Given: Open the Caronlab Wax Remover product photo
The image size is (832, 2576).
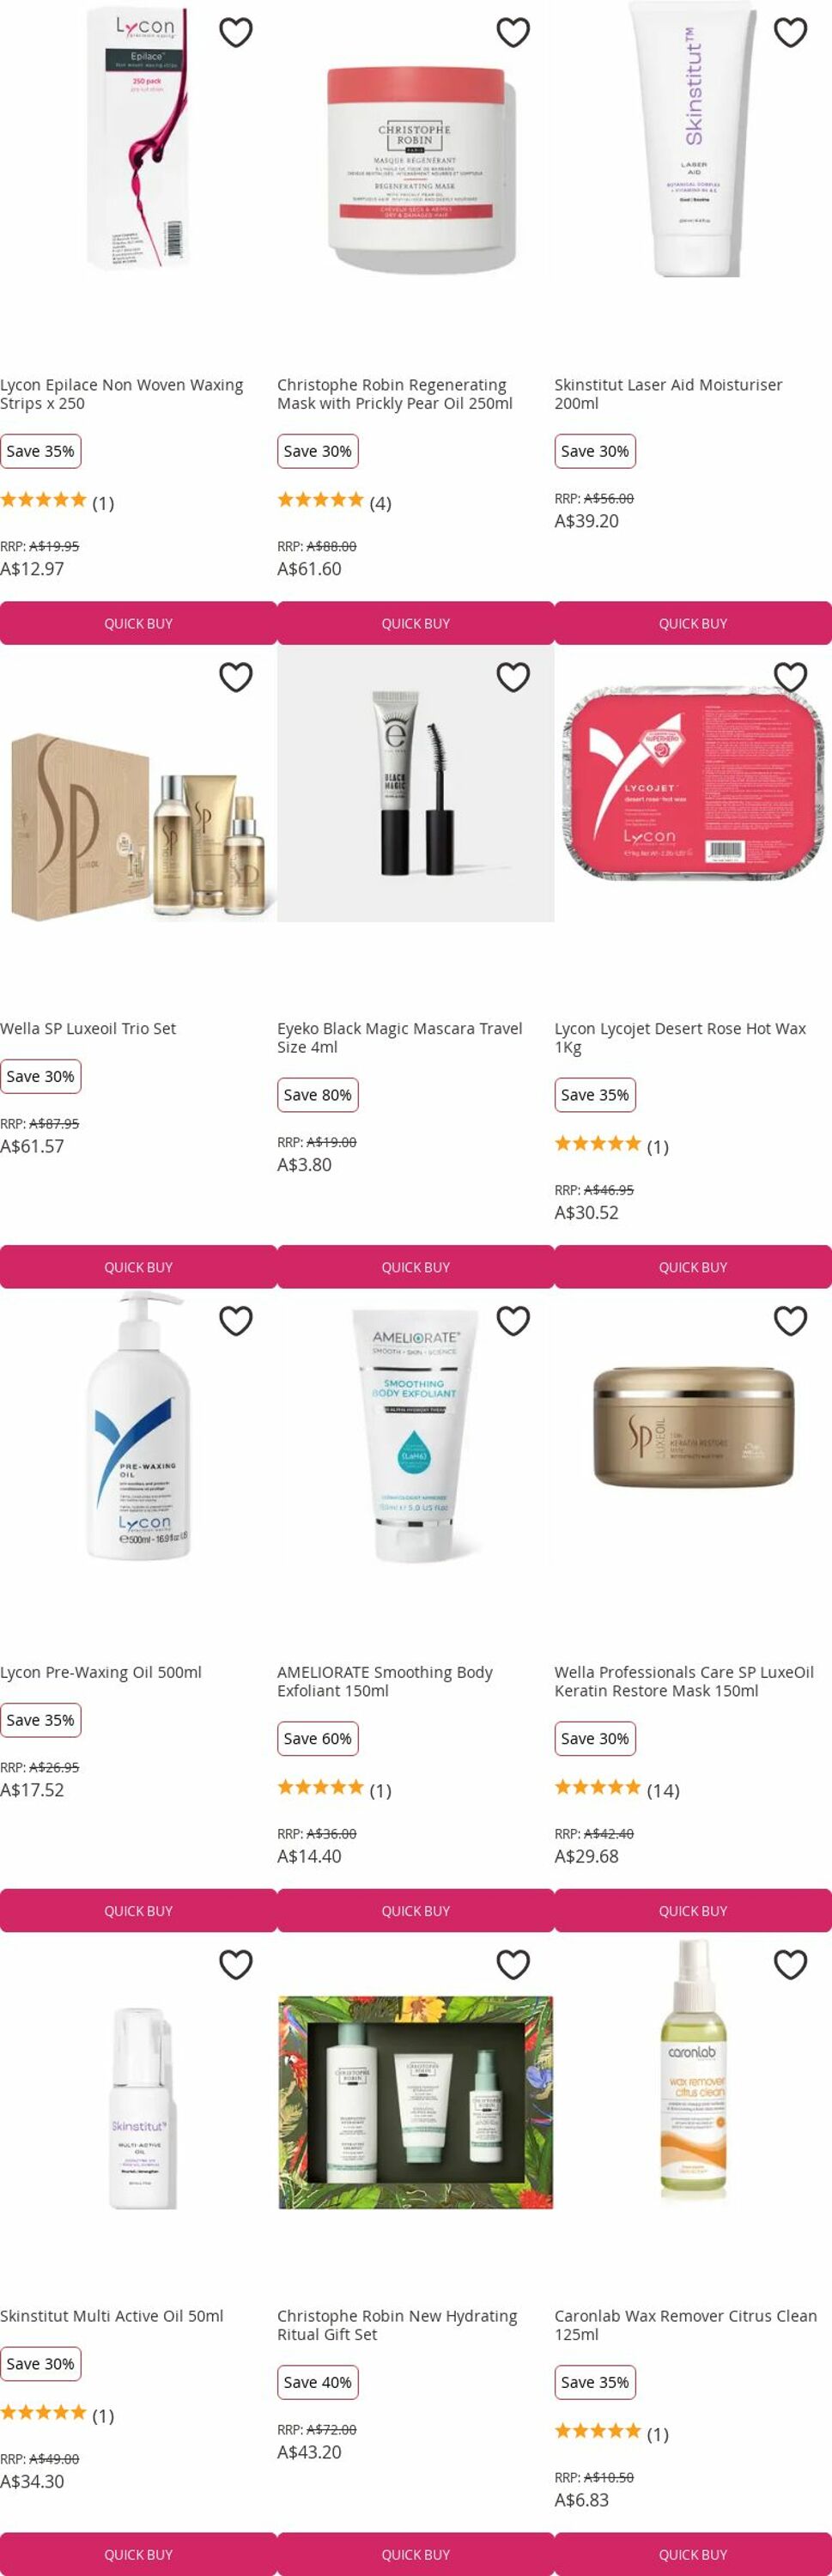Looking at the screenshot, I should click(693, 2071).
